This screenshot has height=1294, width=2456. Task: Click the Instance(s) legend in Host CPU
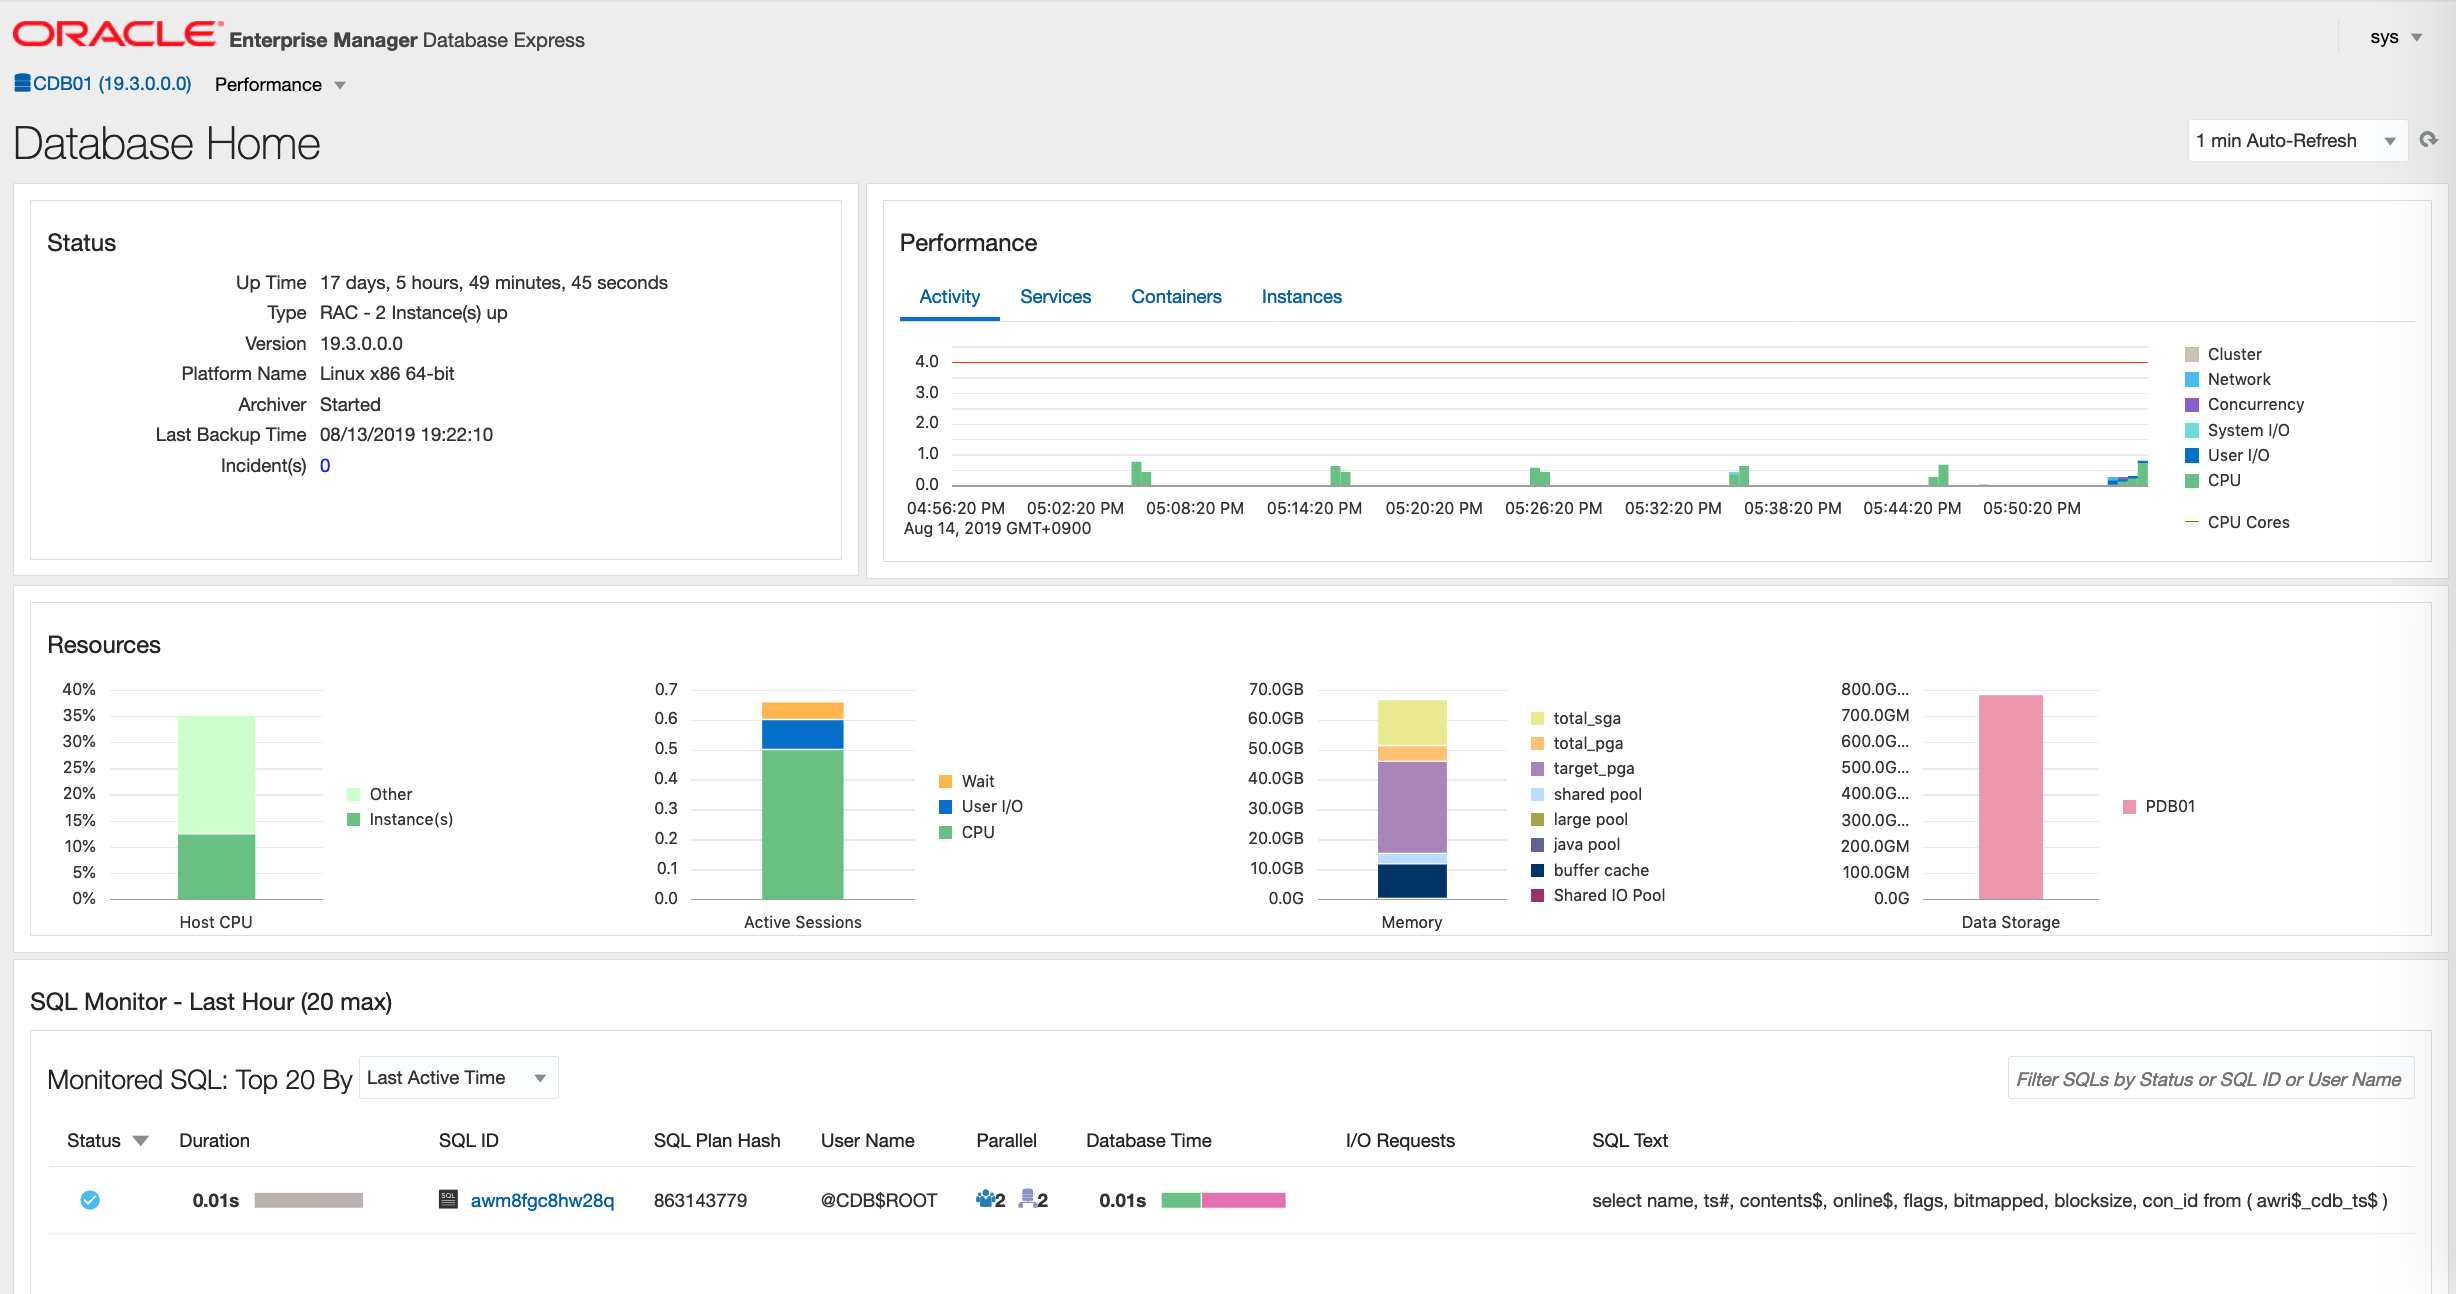click(400, 820)
